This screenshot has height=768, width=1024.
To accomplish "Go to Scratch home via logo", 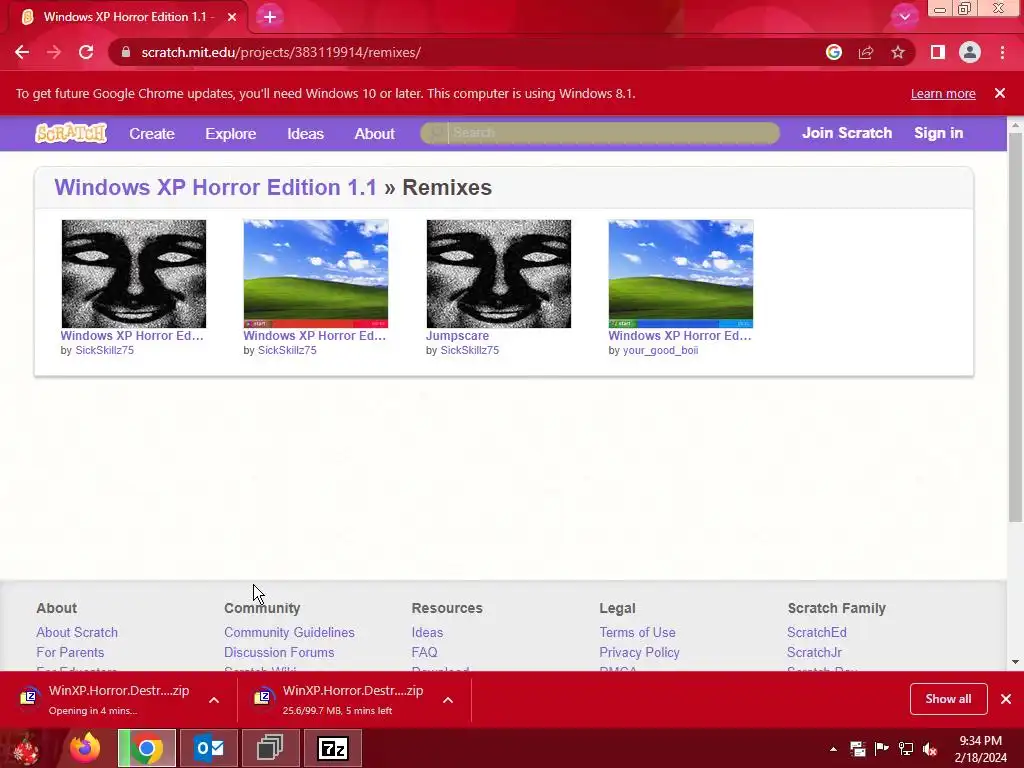I will click(71, 133).
